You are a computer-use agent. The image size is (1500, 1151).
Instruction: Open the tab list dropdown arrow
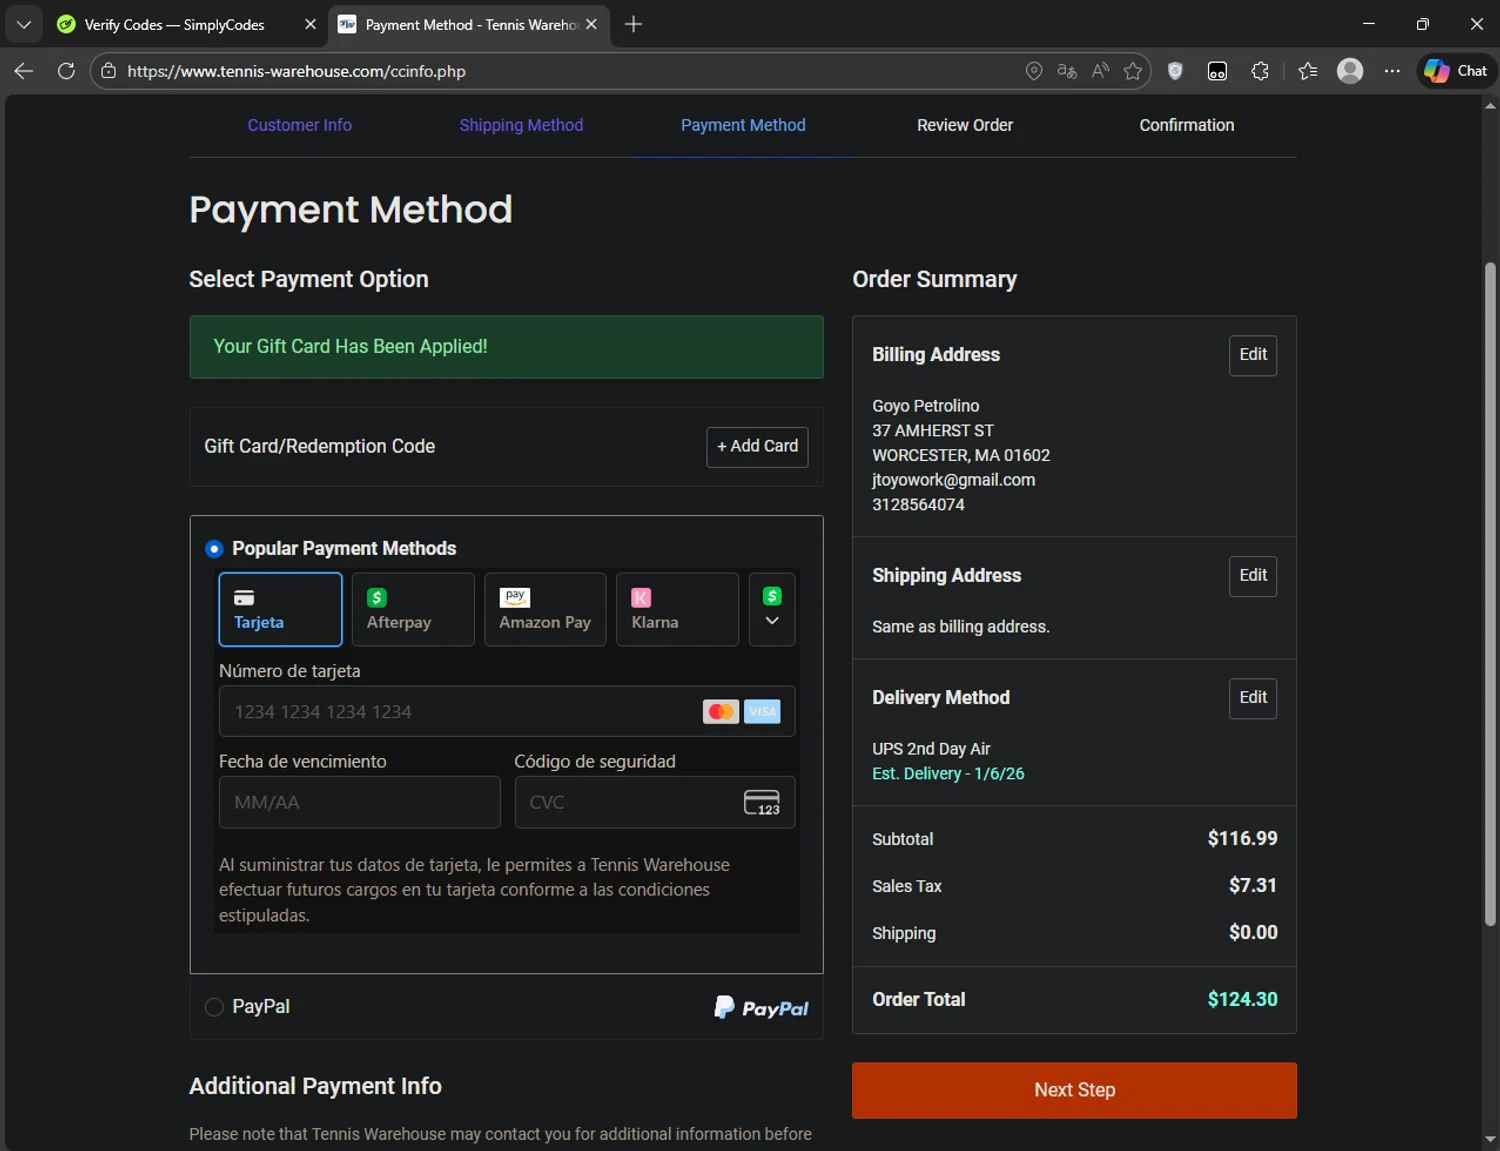tap(23, 24)
